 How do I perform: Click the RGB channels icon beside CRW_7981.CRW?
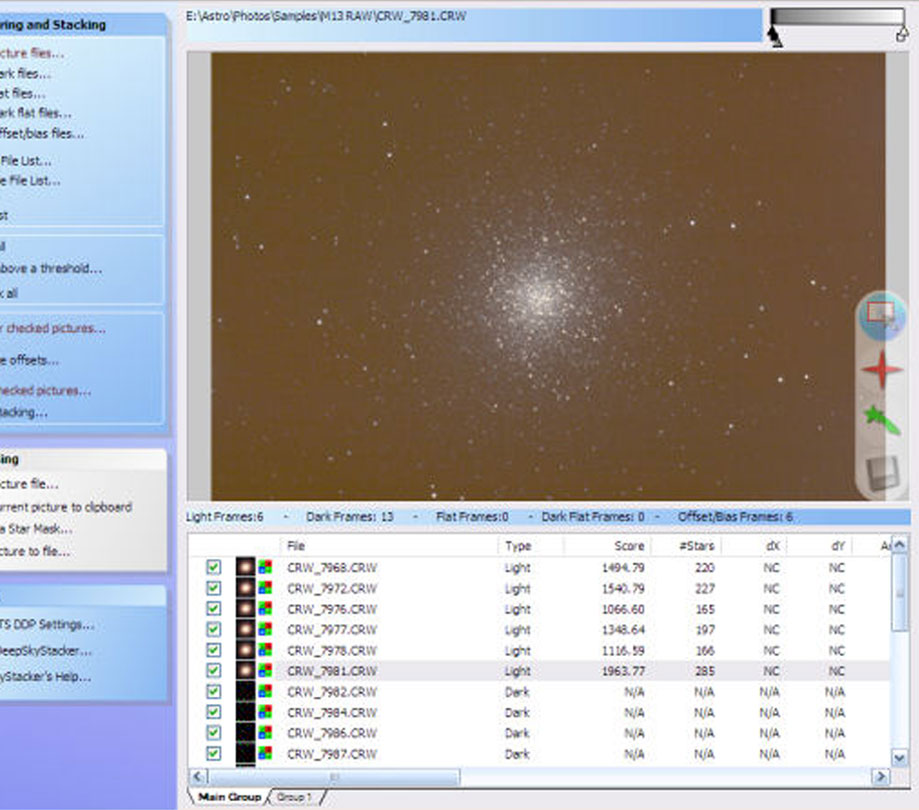tap(266, 670)
